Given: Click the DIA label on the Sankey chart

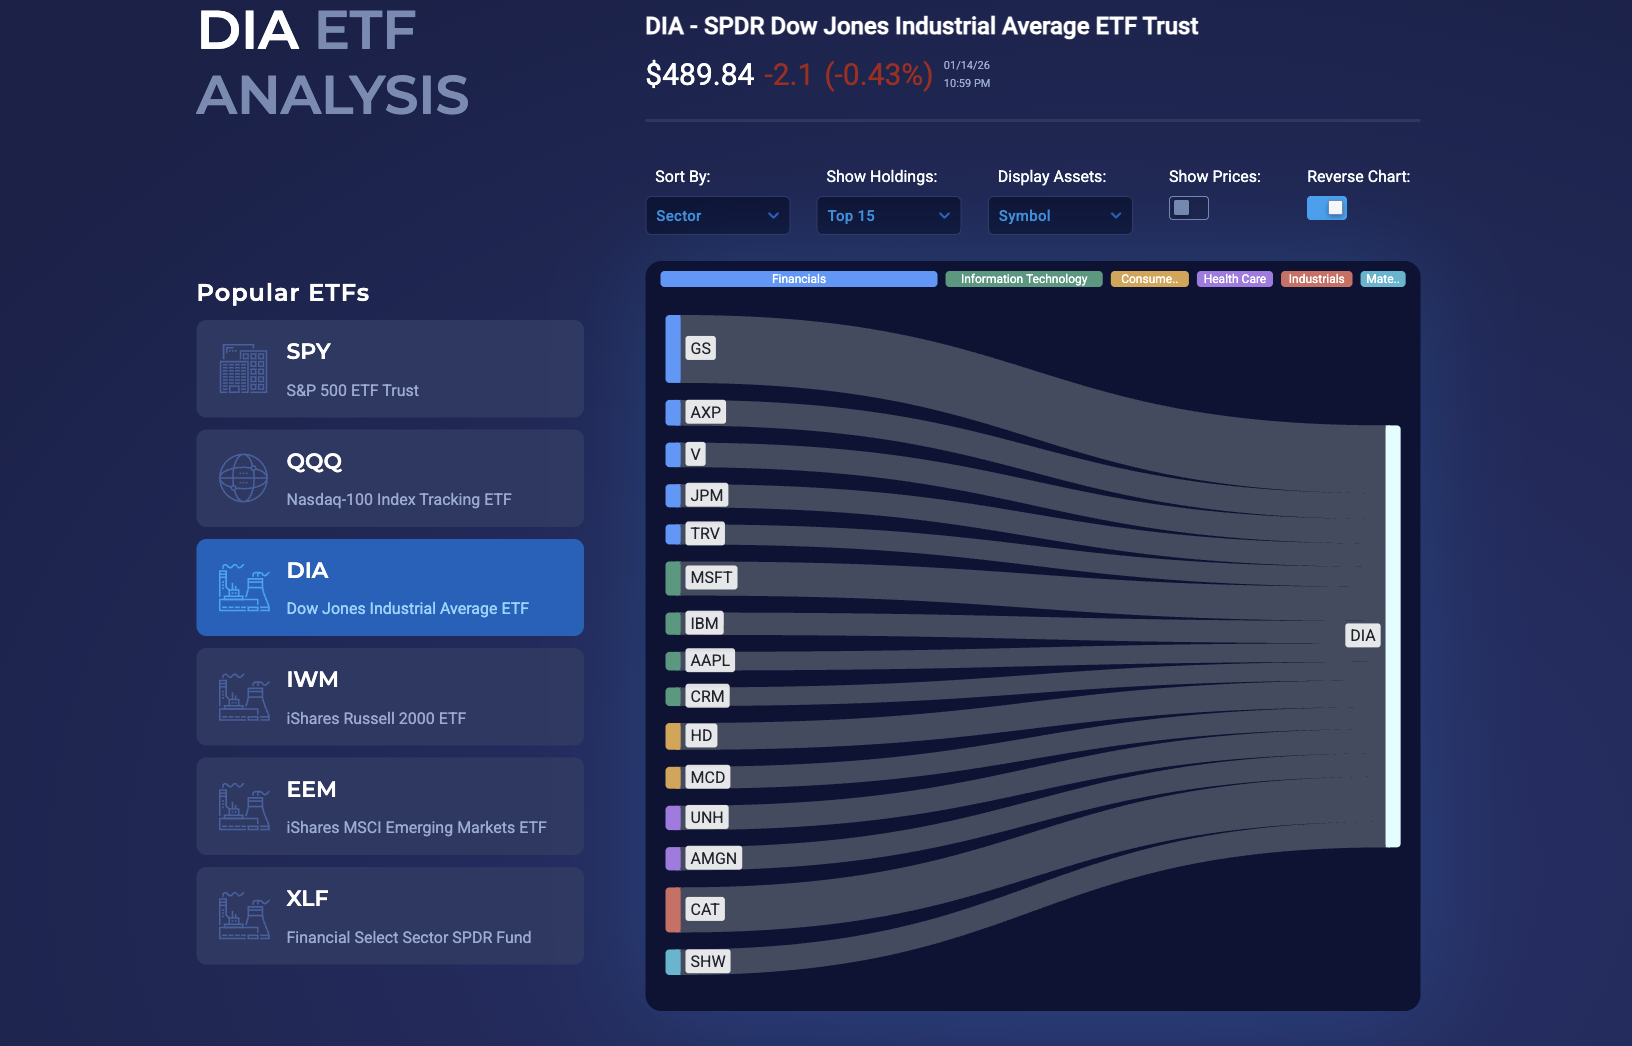Looking at the screenshot, I should [1362, 635].
